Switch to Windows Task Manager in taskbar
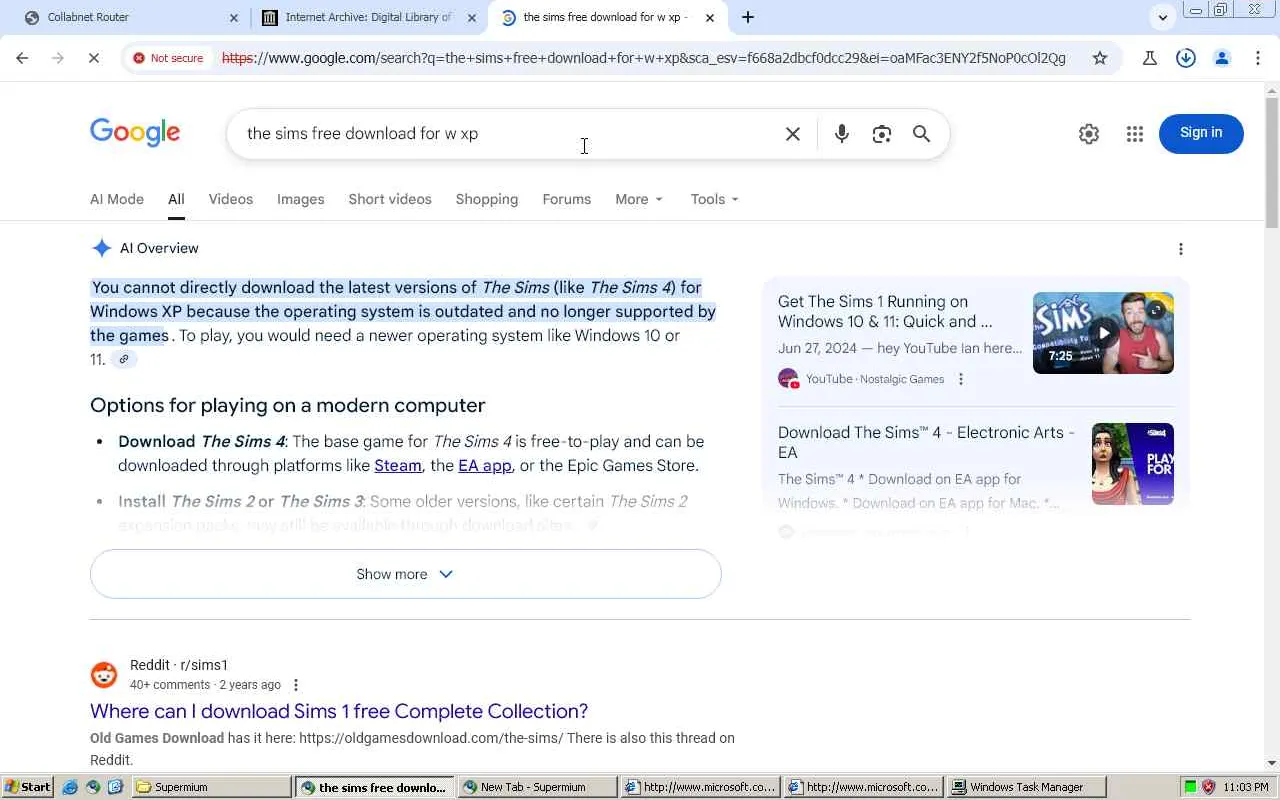Viewport: 1280px width, 800px height. pyautogui.click(x=1026, y=787)
